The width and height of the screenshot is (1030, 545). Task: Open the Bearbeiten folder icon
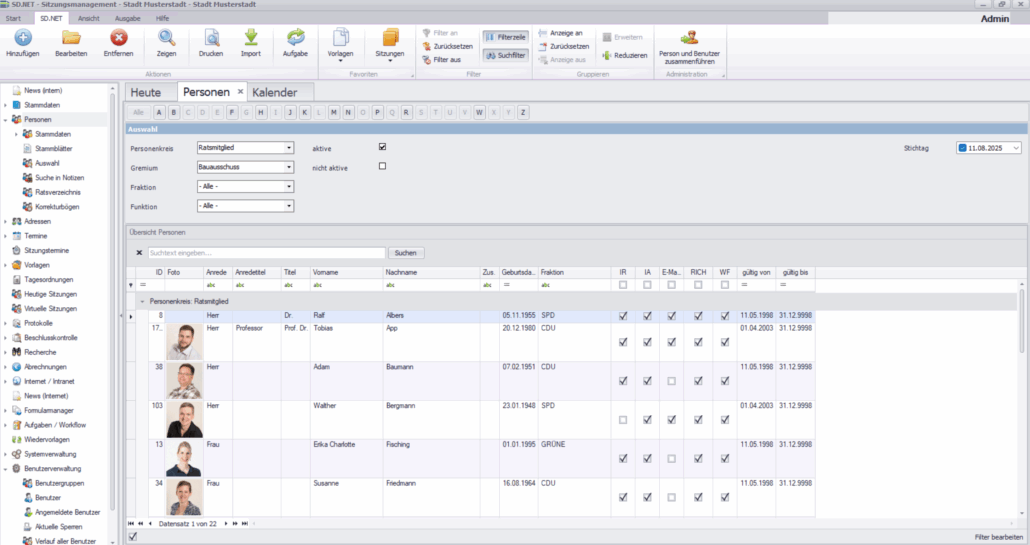coord(71,39)
